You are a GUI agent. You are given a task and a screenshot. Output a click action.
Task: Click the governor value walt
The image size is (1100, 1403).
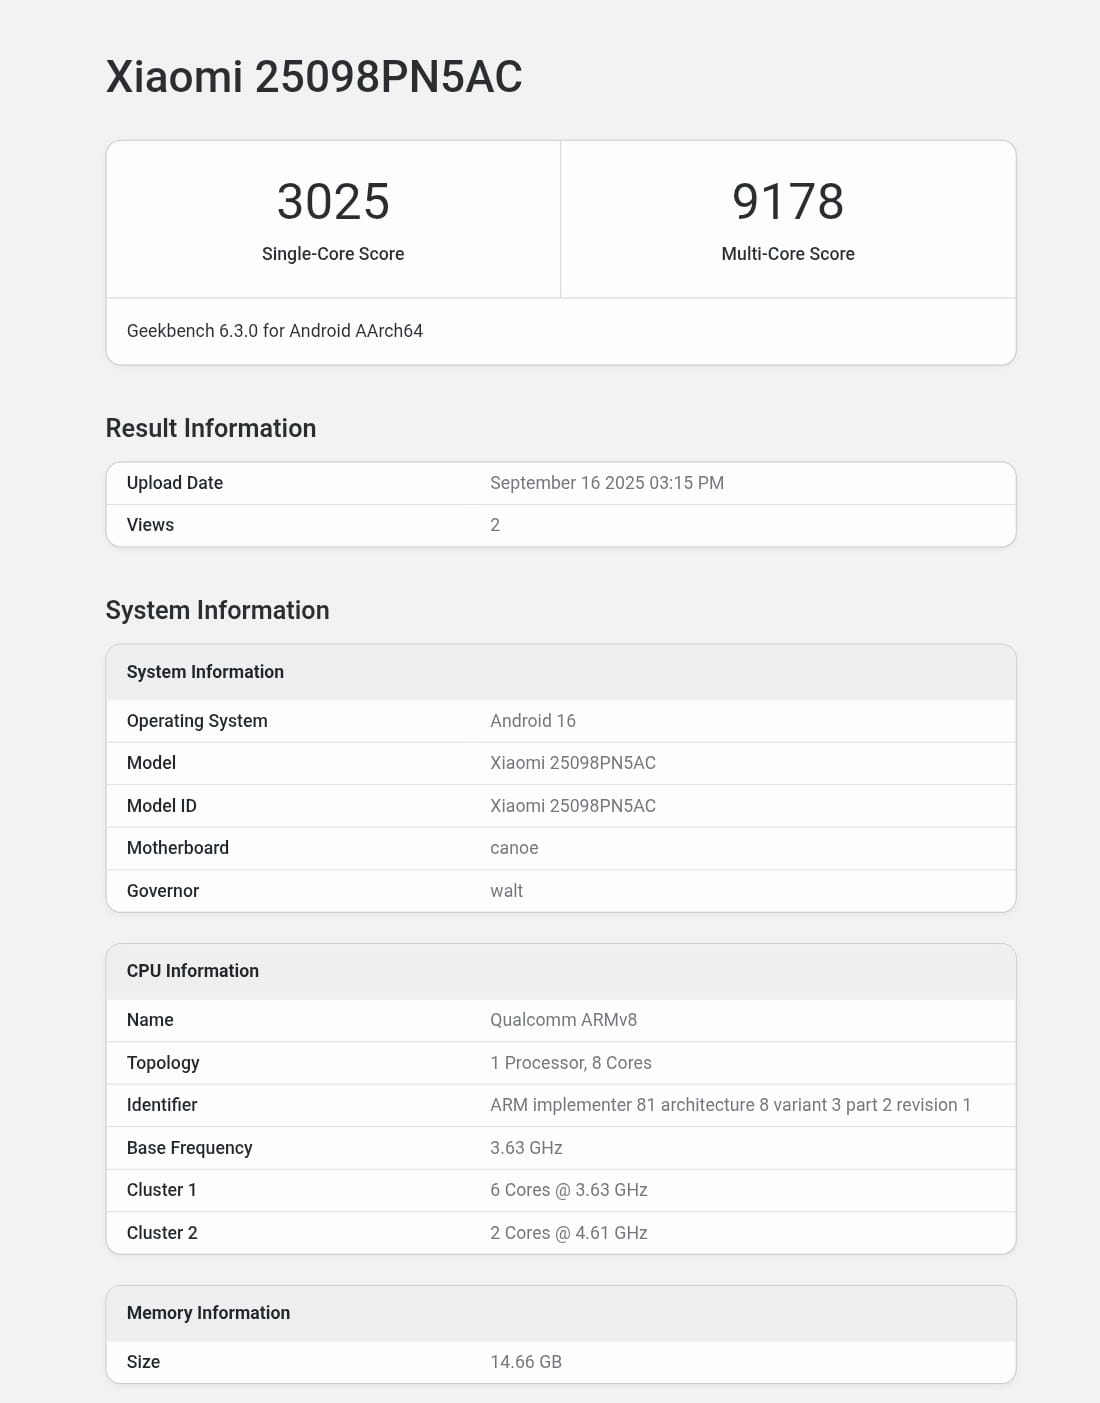[x=506, y=891]
